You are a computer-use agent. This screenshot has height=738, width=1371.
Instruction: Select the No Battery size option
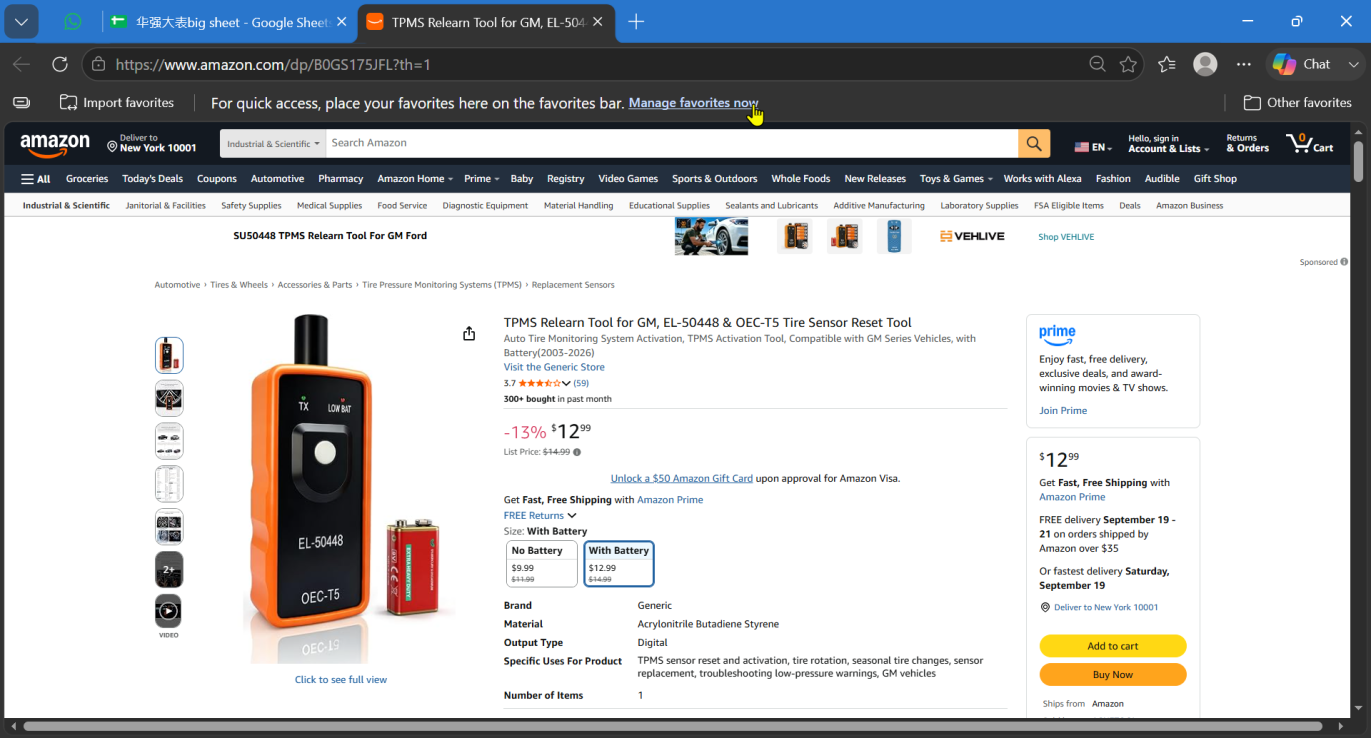542,564
